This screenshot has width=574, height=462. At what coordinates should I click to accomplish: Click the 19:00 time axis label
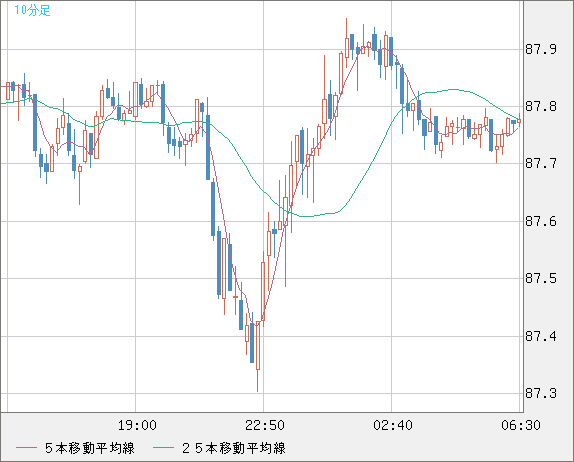pyautogui.click(x=137, y=425)
